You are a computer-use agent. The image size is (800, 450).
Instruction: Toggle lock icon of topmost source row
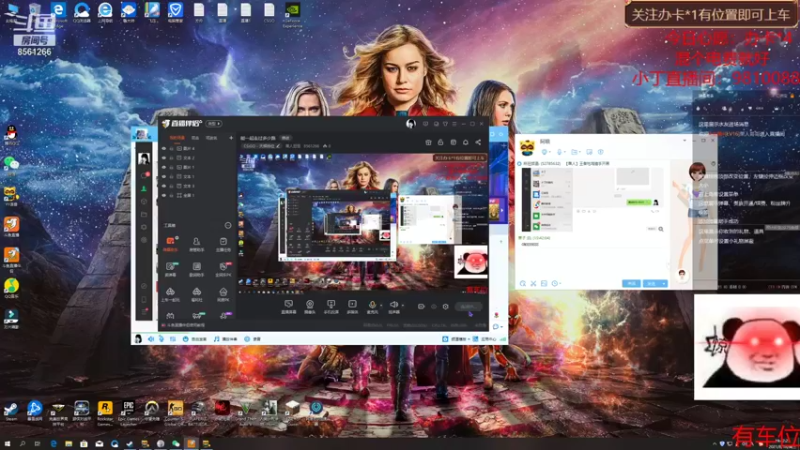tap(171, 148)
